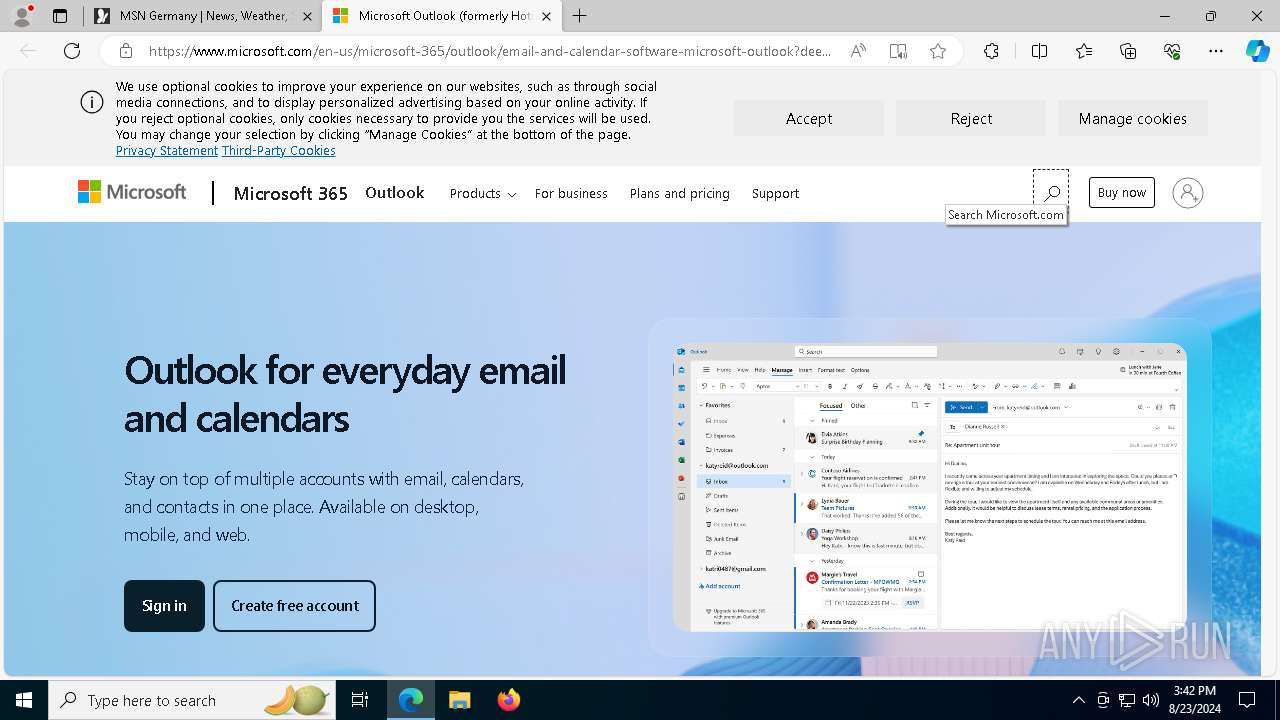The width and height of the screenshot is (1280, 720).
Task: Click the Outlook app preview image
Action: click(930, 487)
